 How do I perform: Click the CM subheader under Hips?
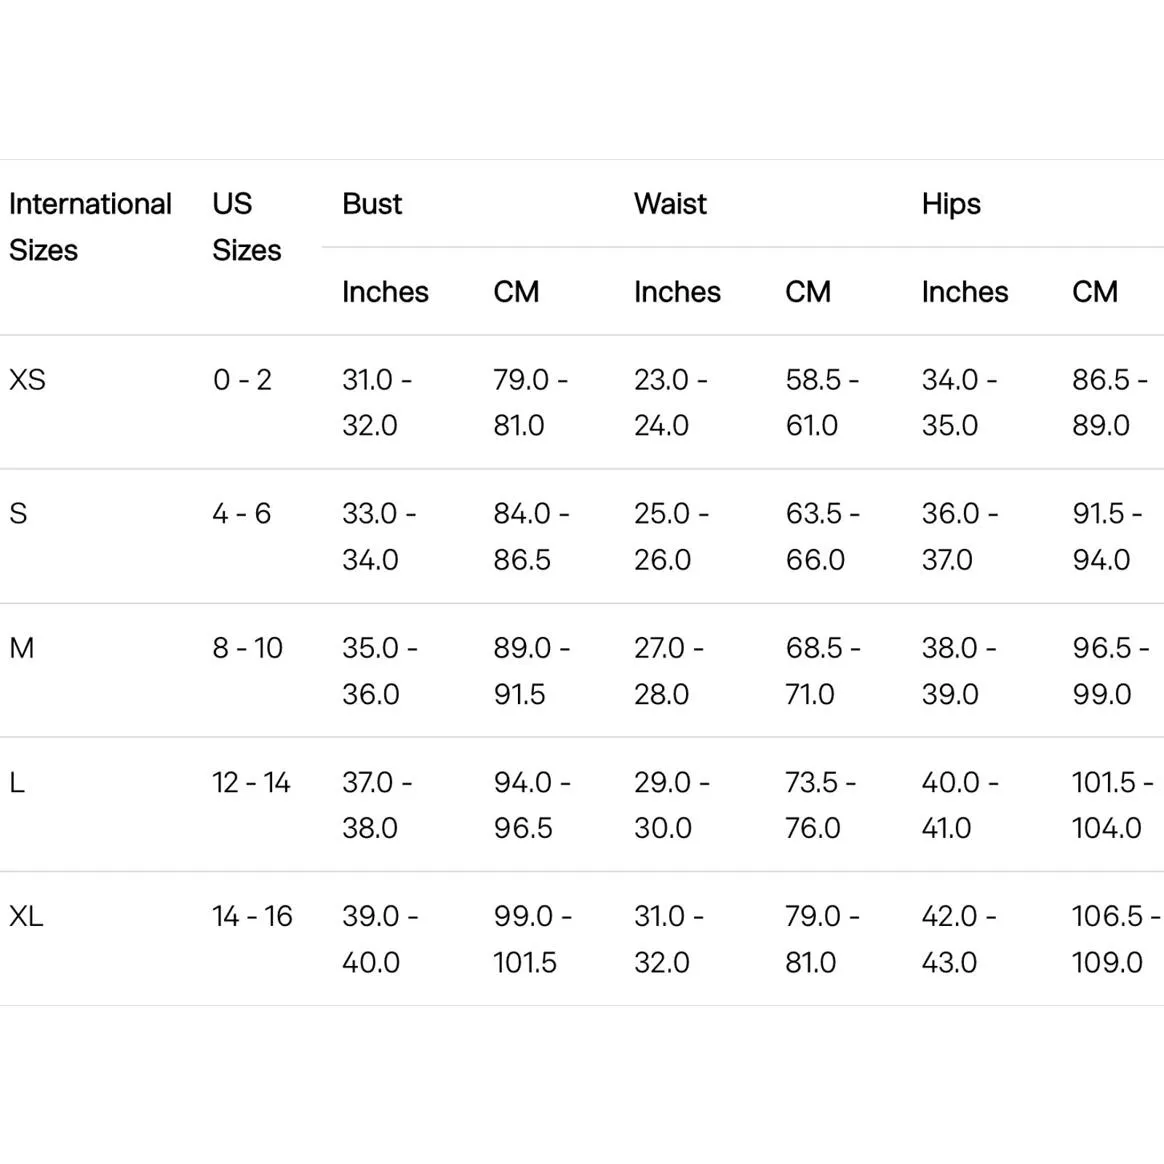pos(1095,292)
